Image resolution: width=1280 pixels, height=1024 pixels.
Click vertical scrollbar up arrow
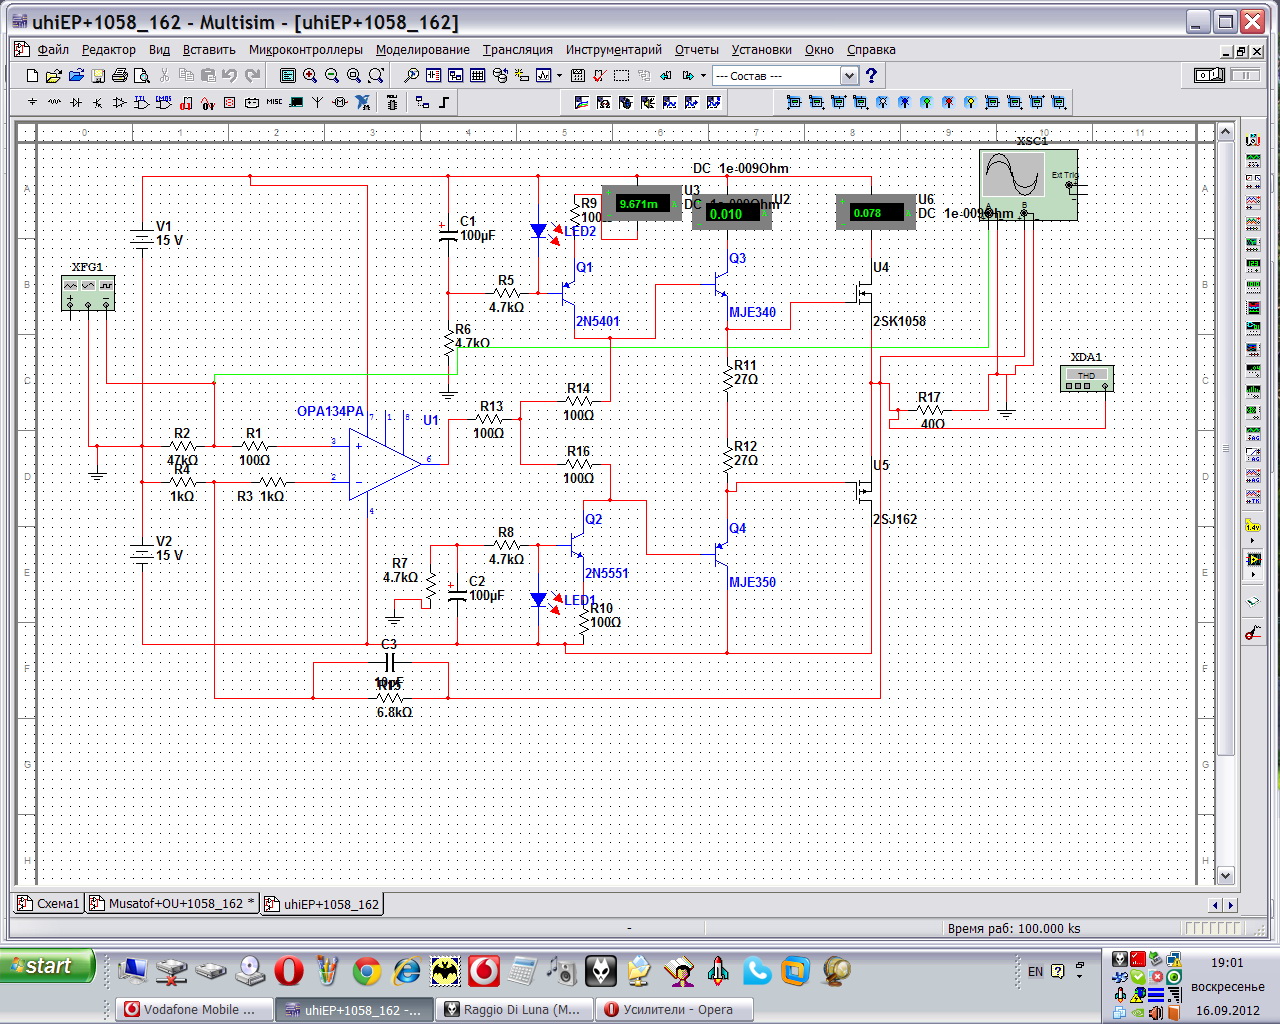click(1226, 132)
